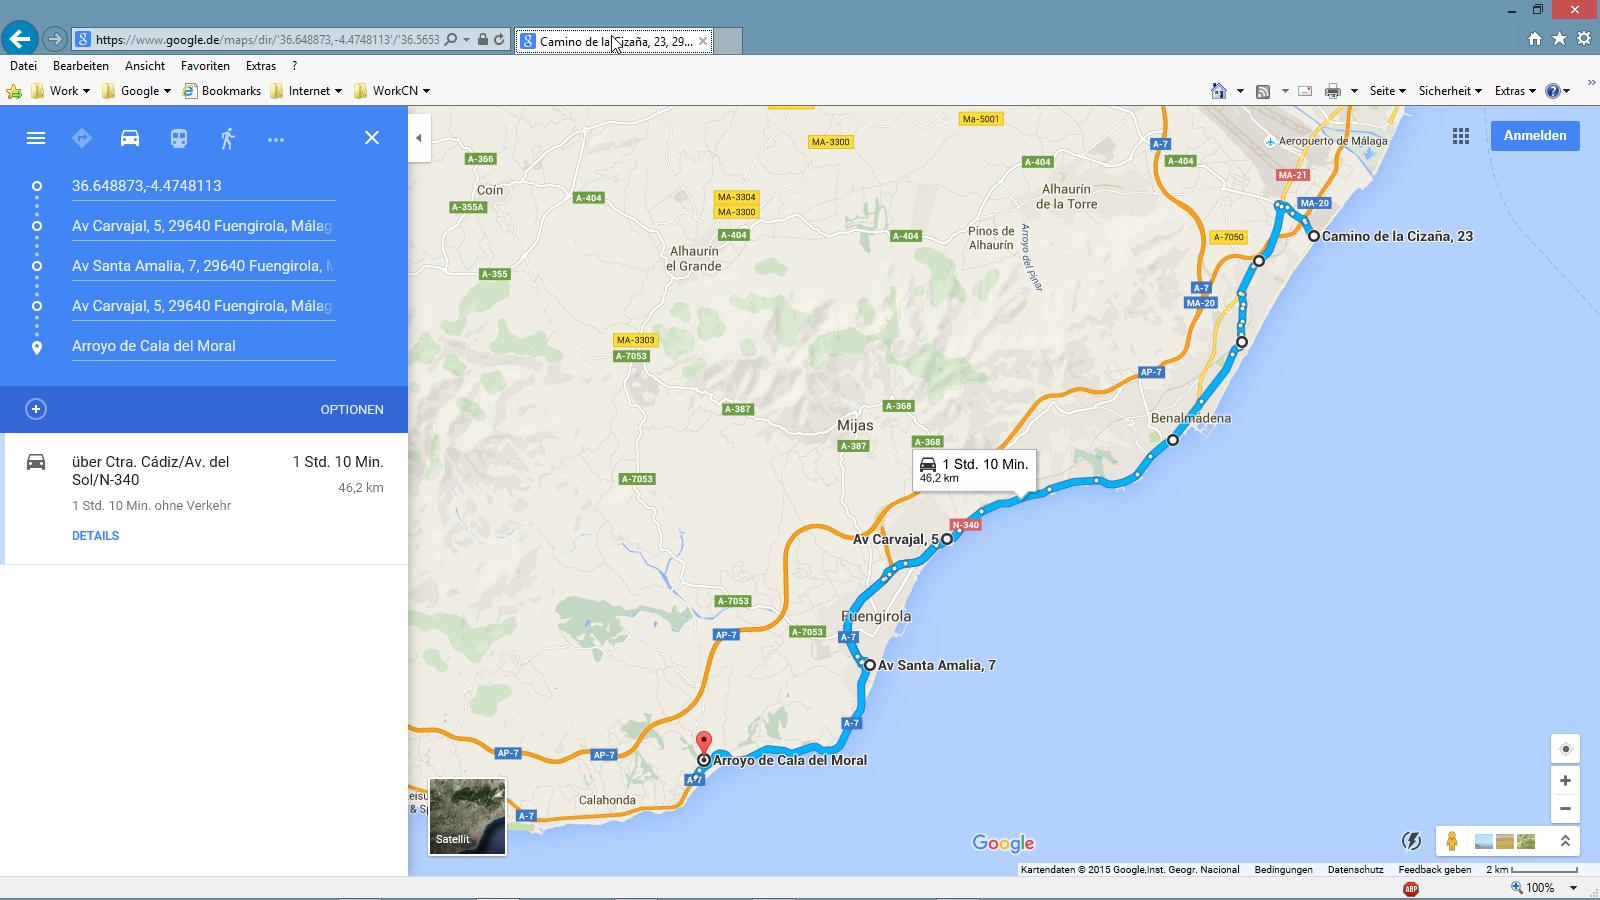Select public transit travel mode
Screen dimensions: 1600x900
[179, 138]
